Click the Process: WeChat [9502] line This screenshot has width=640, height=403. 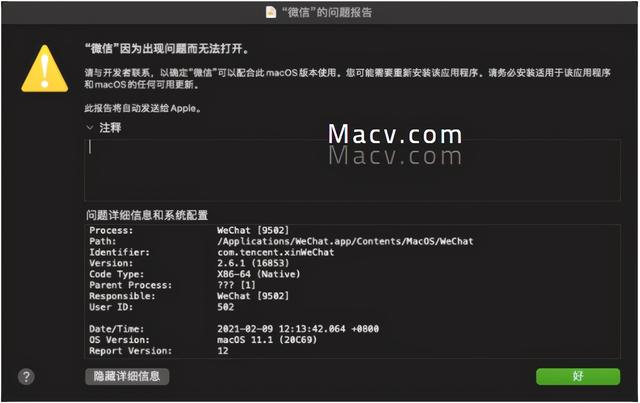tap(189, 230)
